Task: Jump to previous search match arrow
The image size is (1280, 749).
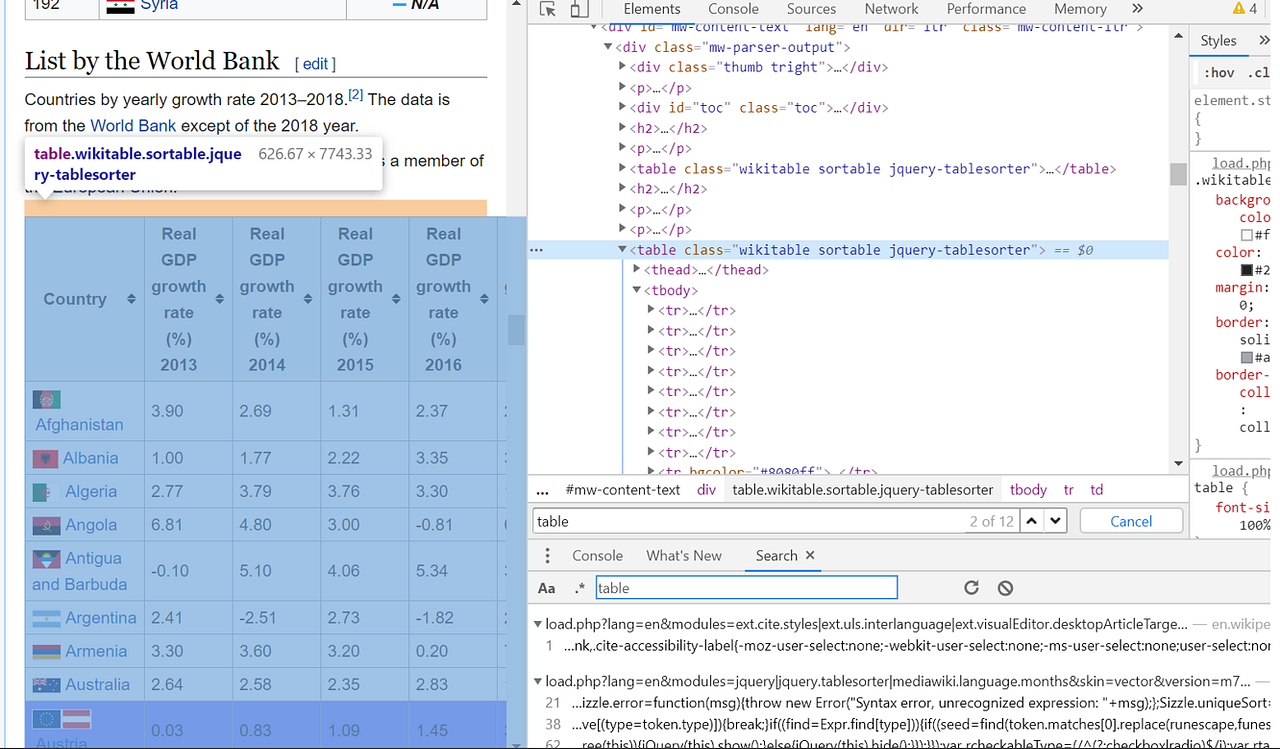Action: (1031, 520)
